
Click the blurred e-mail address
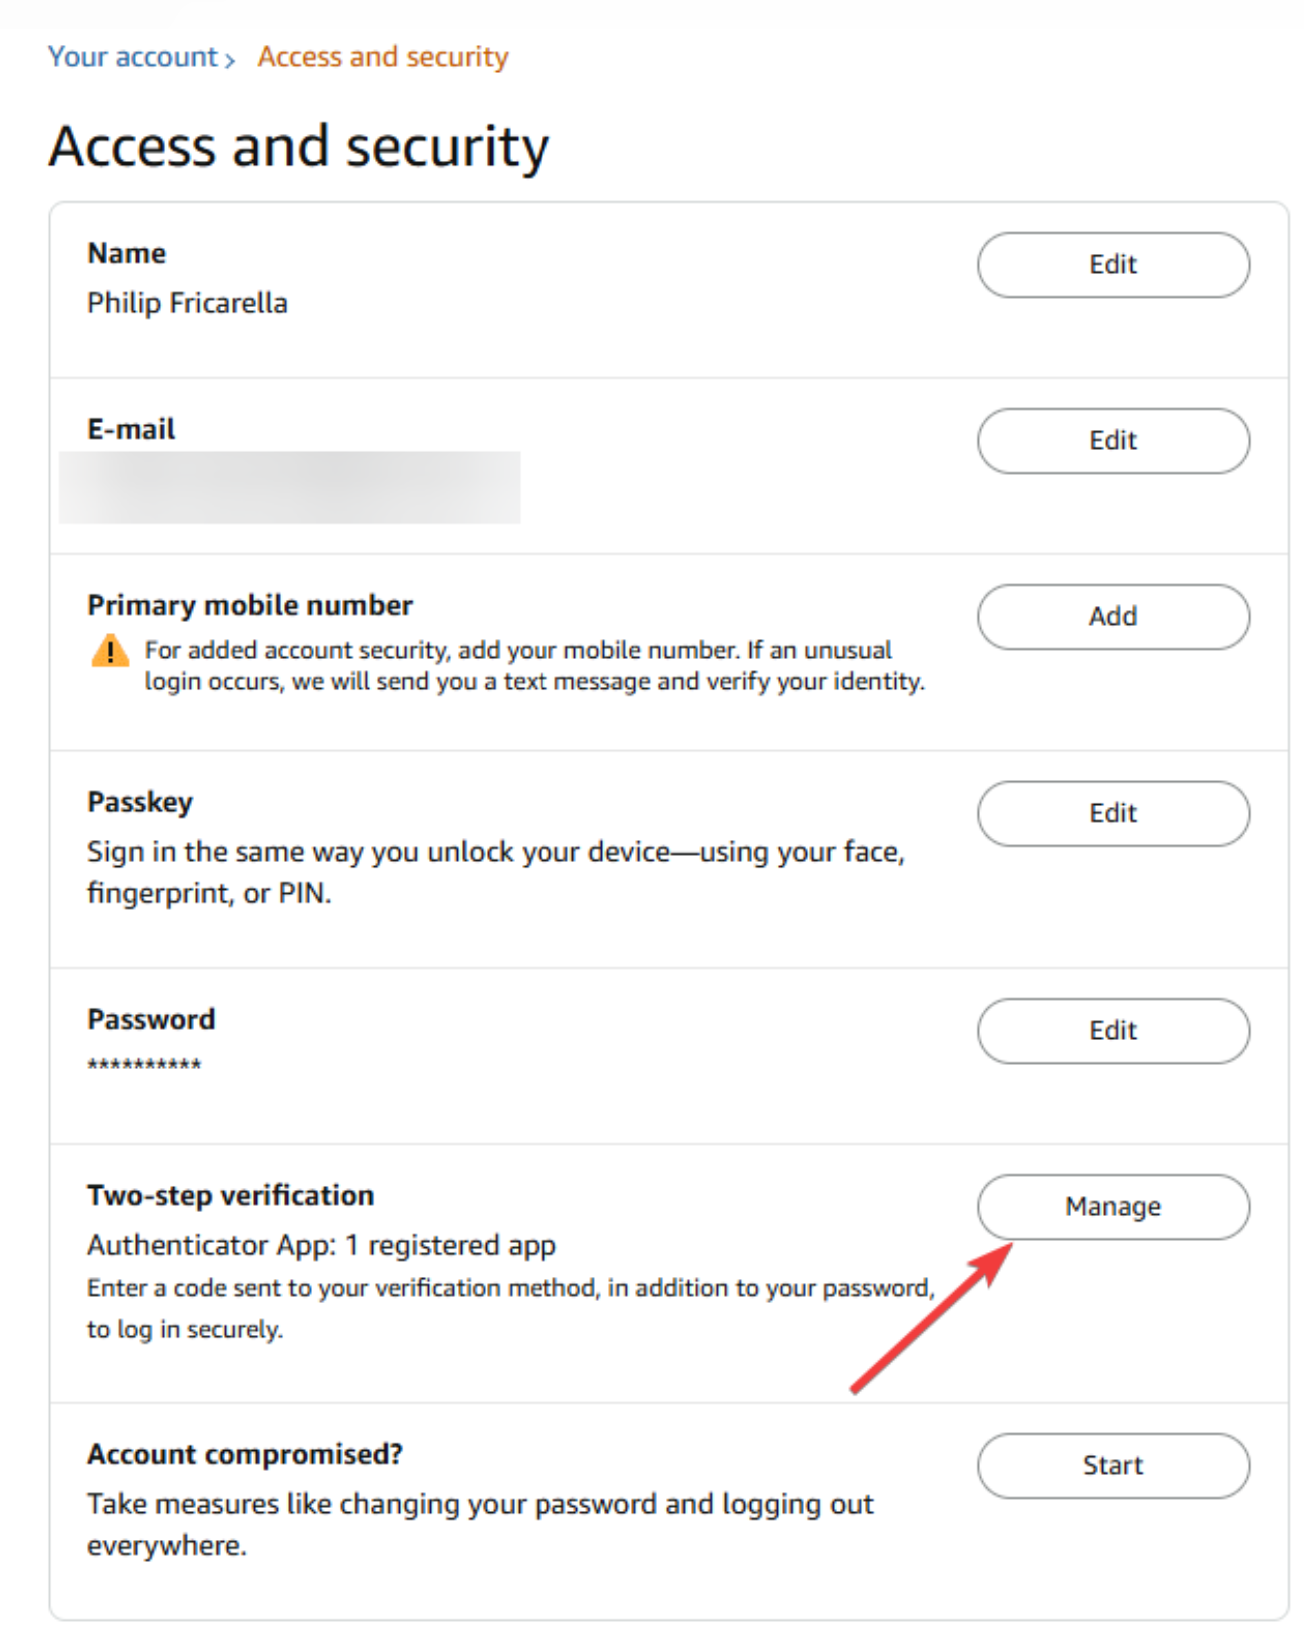point(289,487)
